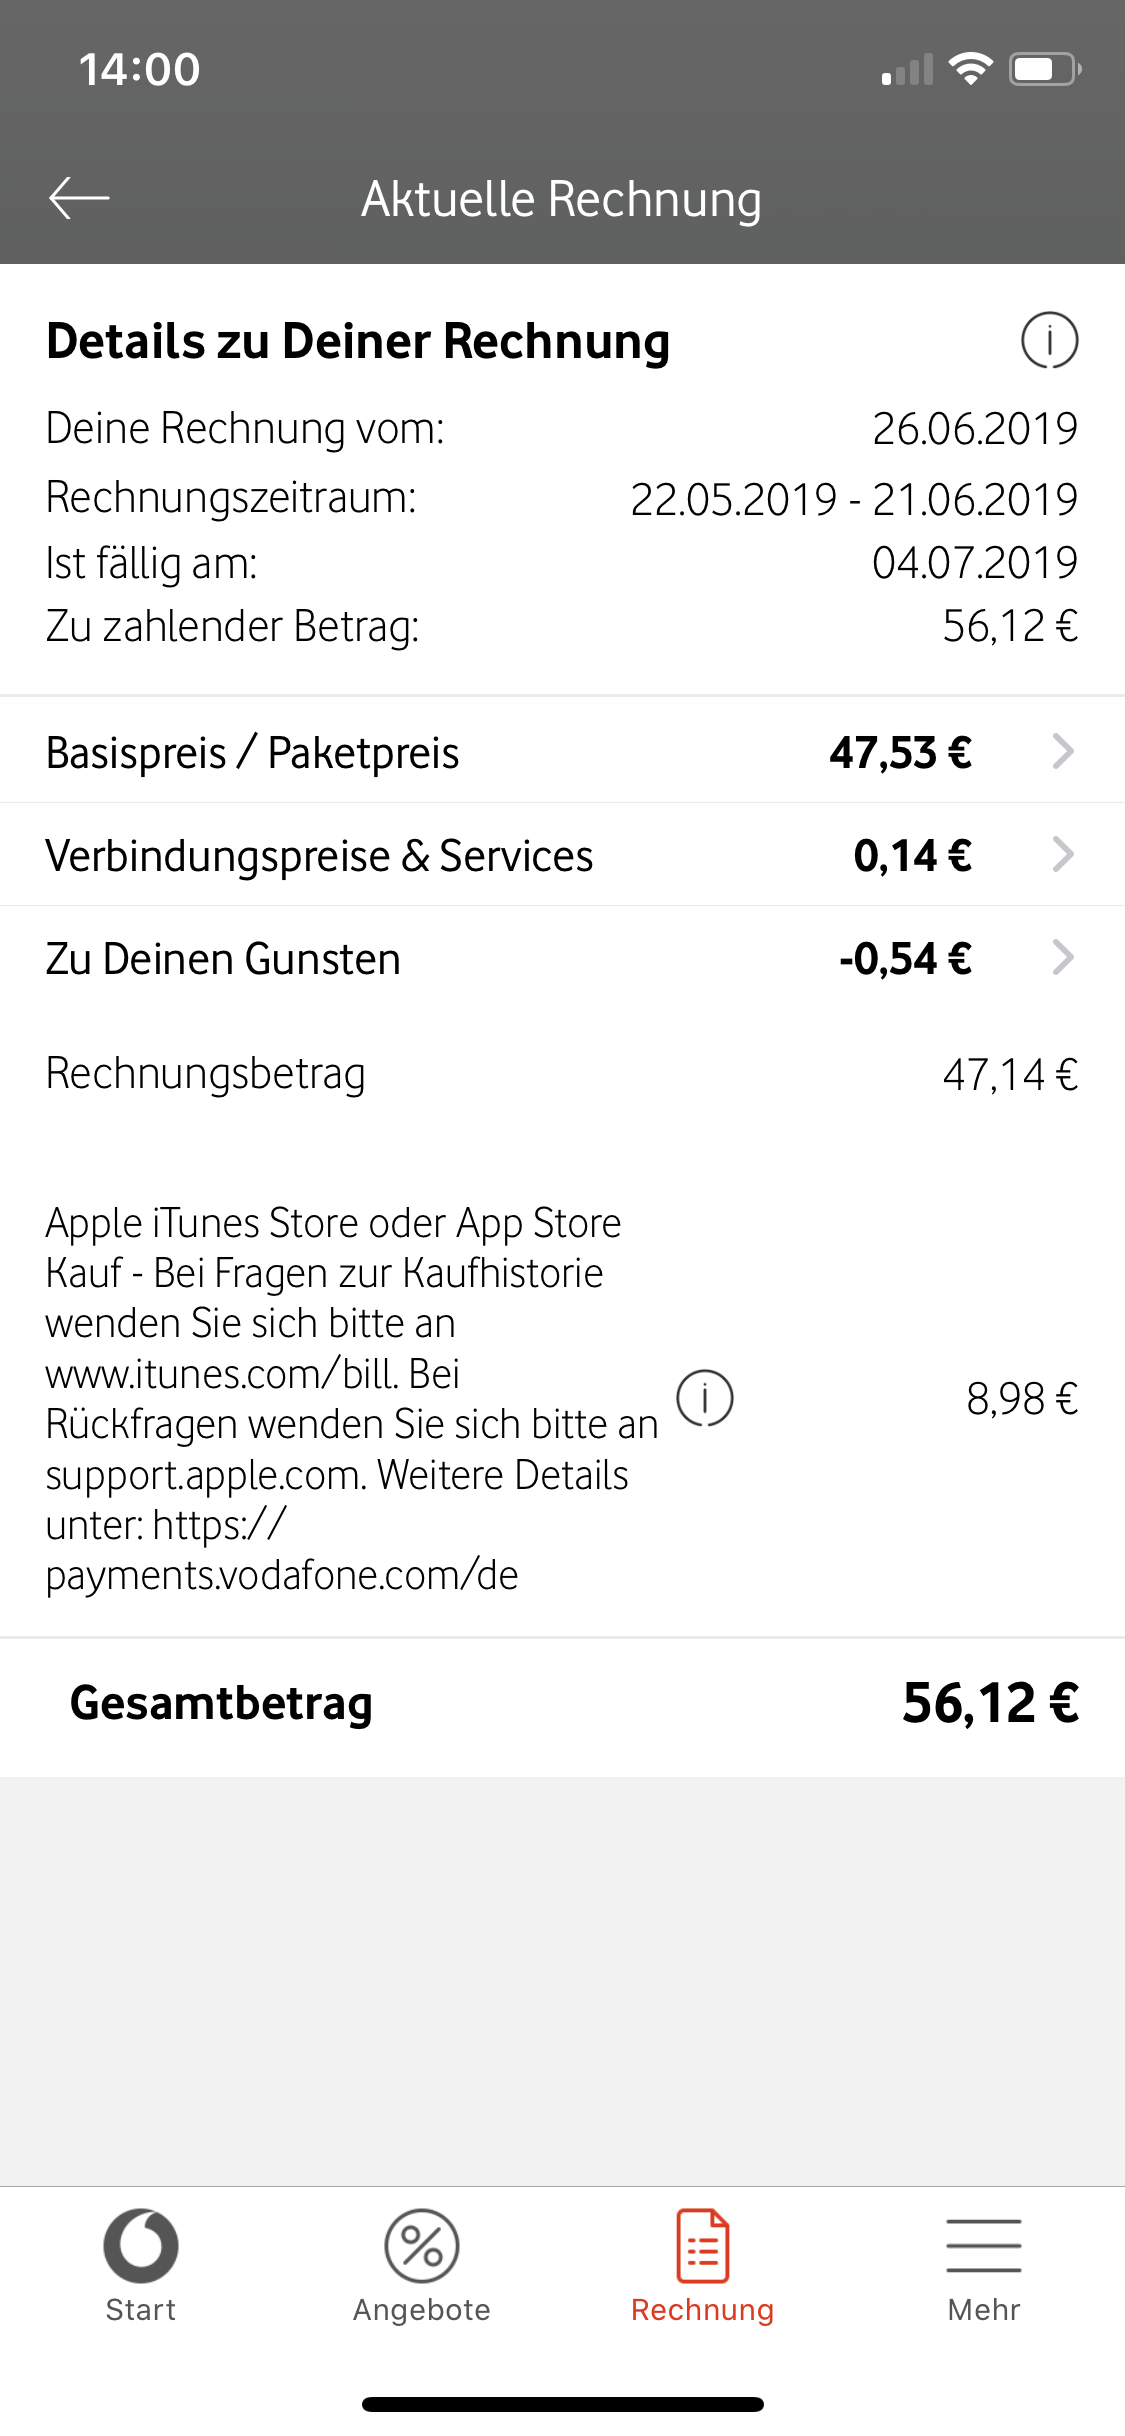
Task: Open the Angebote percent icon
Action: point(422,2245)
